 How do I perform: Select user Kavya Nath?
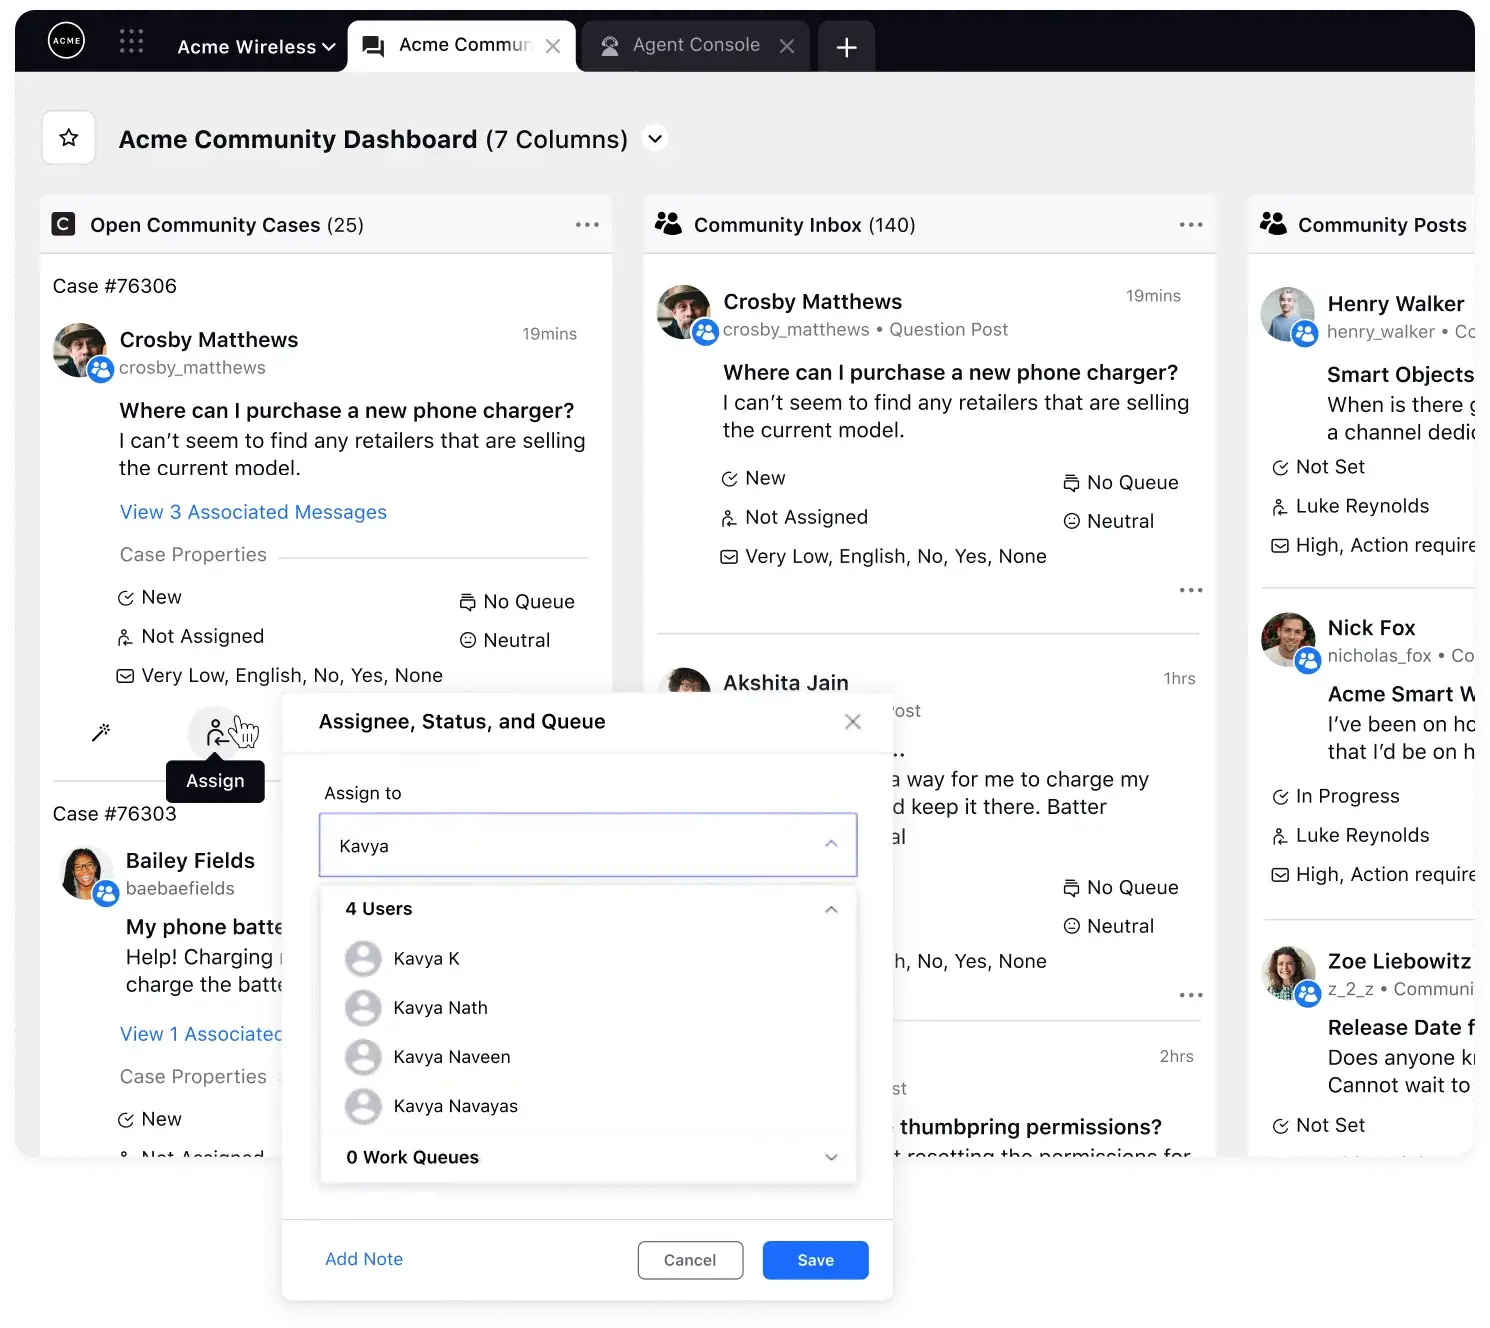[x=588, y=1007]
